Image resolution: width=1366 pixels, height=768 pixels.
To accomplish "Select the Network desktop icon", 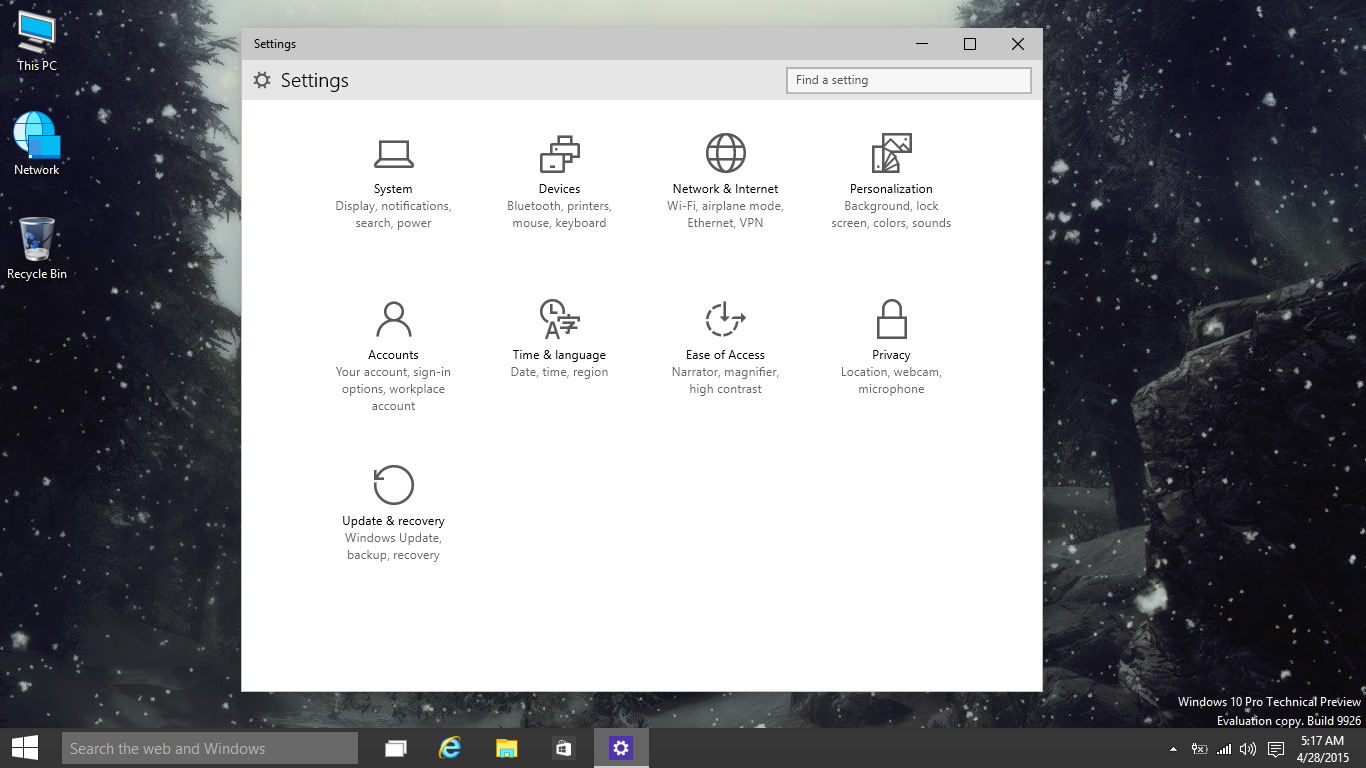I will [x=37, y=145].
